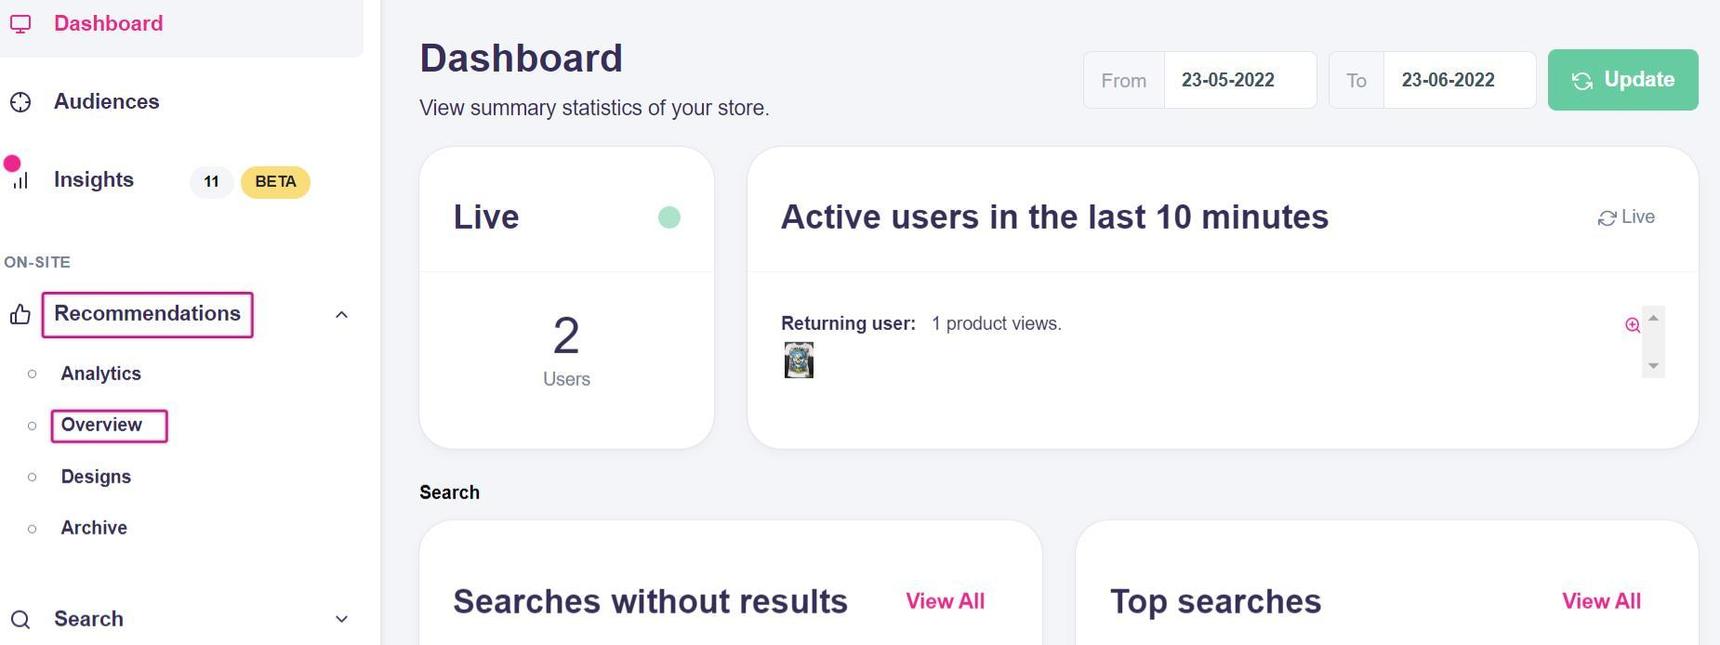View all searches without results

pyautogui.click(x=945, y=601)
